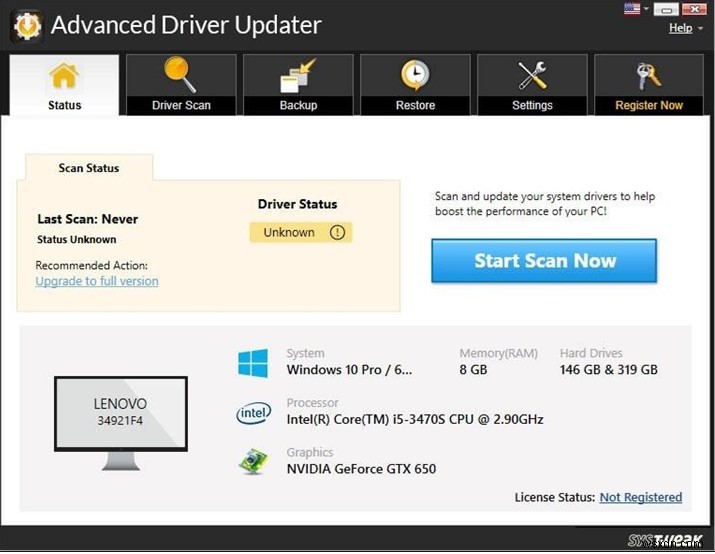
Task: Click the 'License Status:' label
Action: click(x=555, y=497)
